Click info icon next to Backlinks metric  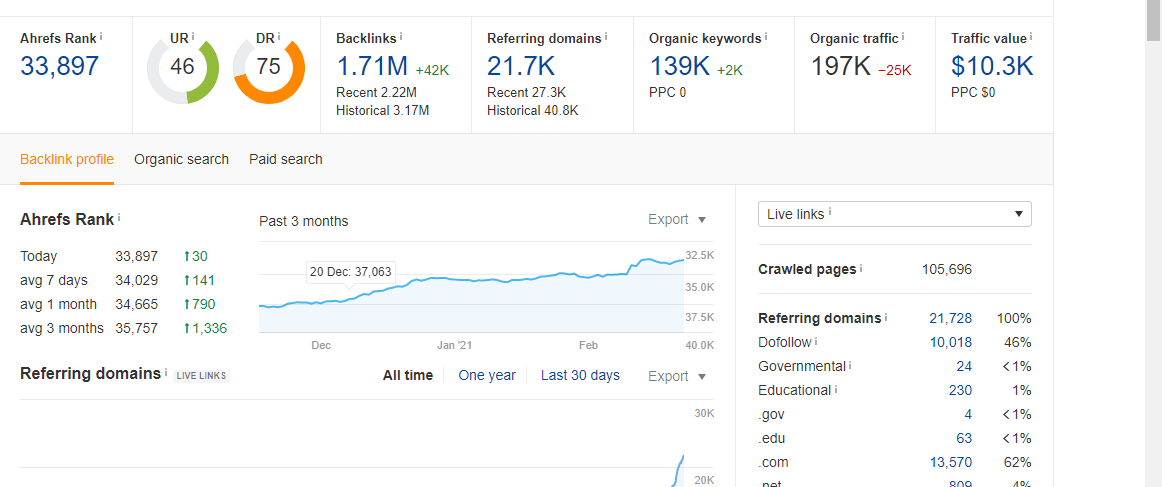[401, 37]
